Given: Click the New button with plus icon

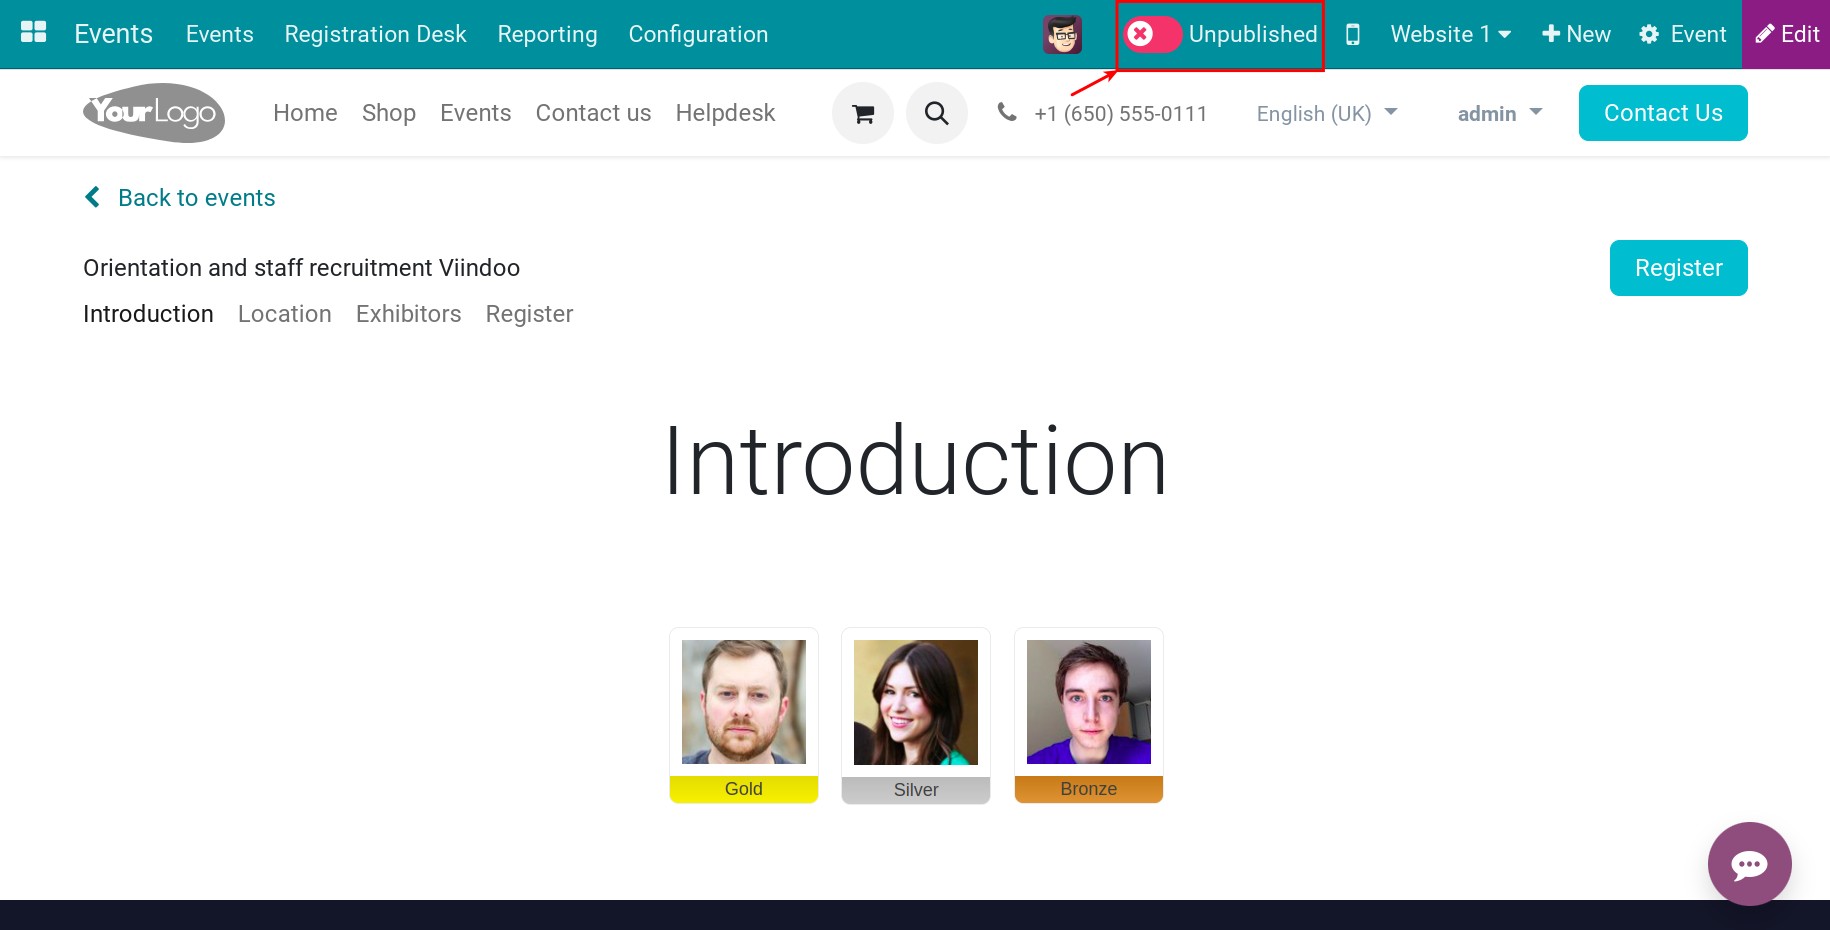Looking at the screenshot, I should click(x=1576, y=34).
